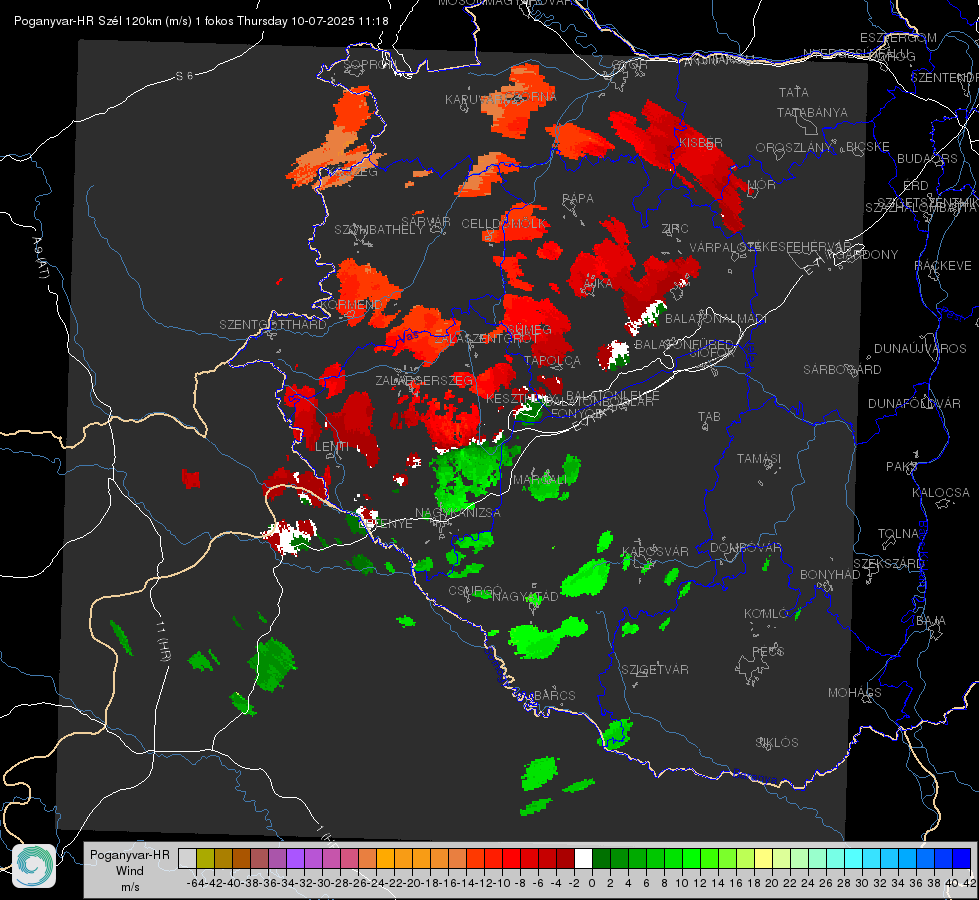Viewport: 979px width, 900px height.
Task: Pick the yellow swatch between 18 and 20
Action: click(x=764, y=858)
